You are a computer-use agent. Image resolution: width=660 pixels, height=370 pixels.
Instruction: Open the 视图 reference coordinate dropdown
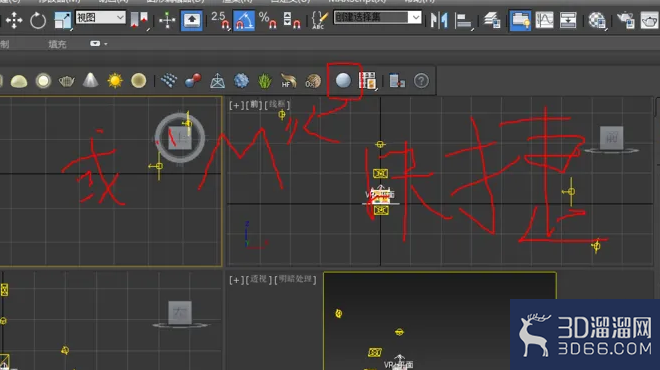(100, 18)
